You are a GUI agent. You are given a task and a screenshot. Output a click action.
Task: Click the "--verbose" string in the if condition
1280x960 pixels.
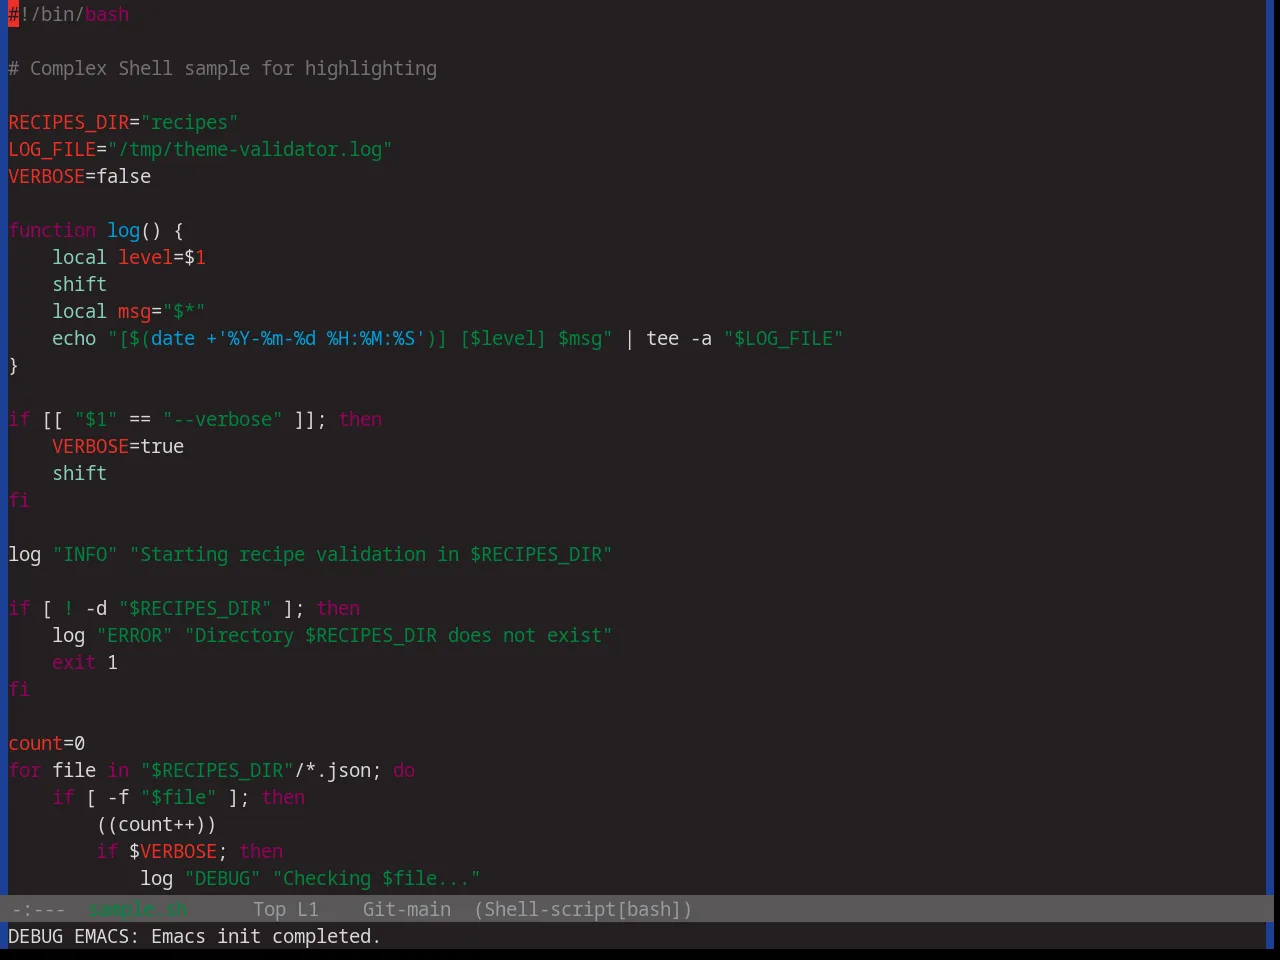222,419
